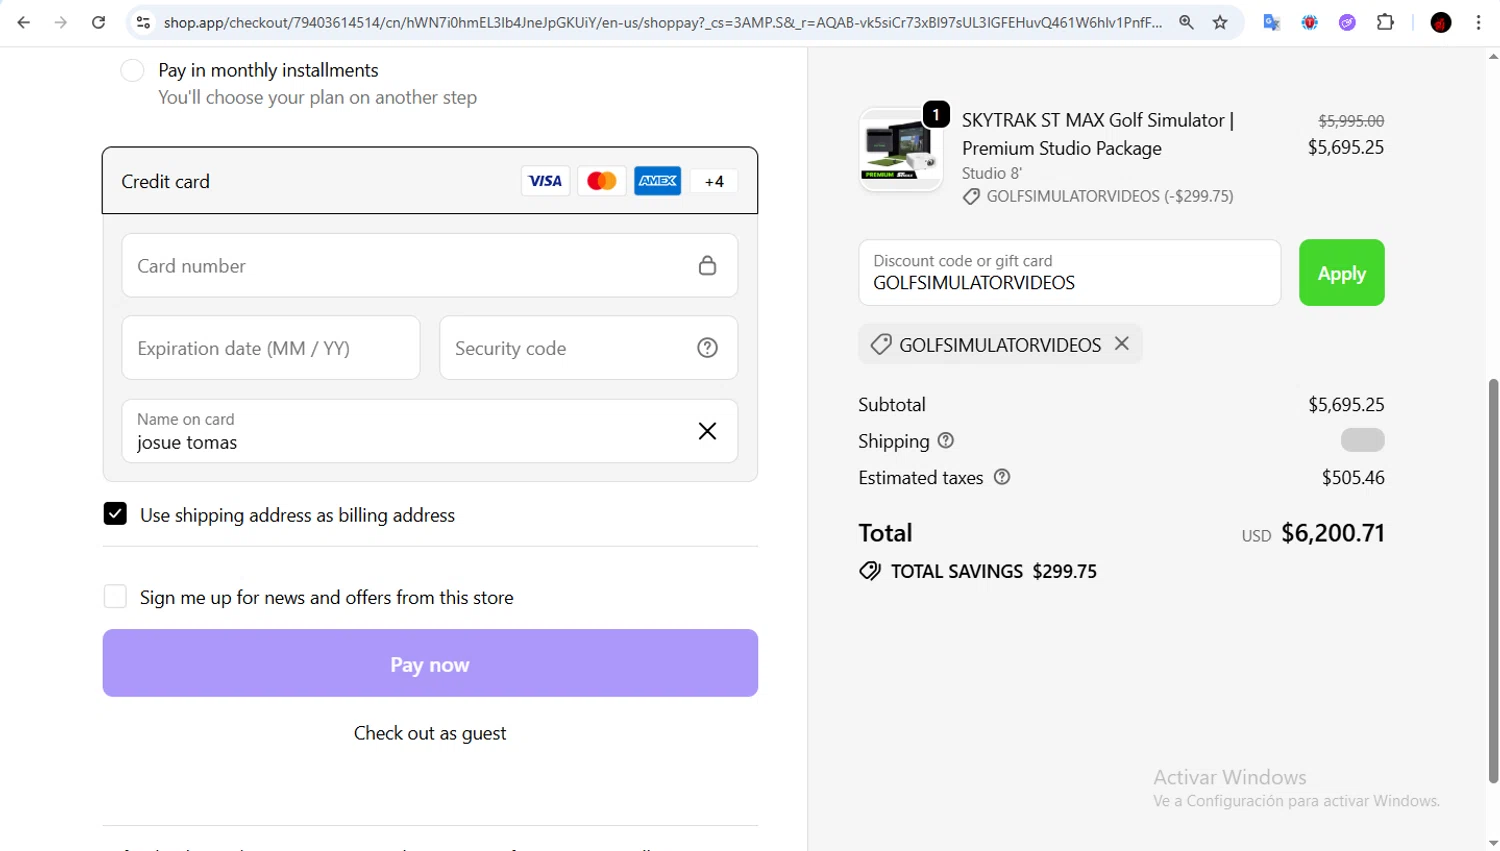Viewport: 1500px width, 851px height.
Task: Click the Amex card logo
Action: click(x=658, y=181)
